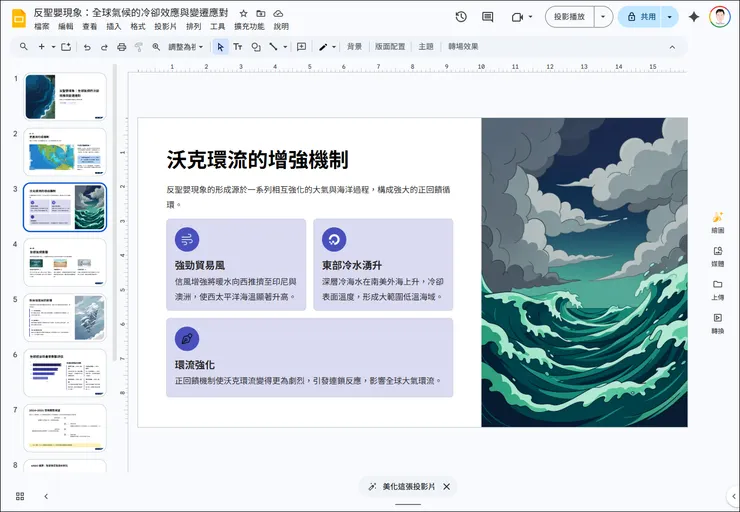Search the menus with magnifier icon
Viewport: 740px width, 512px height.
coord(24,47)
